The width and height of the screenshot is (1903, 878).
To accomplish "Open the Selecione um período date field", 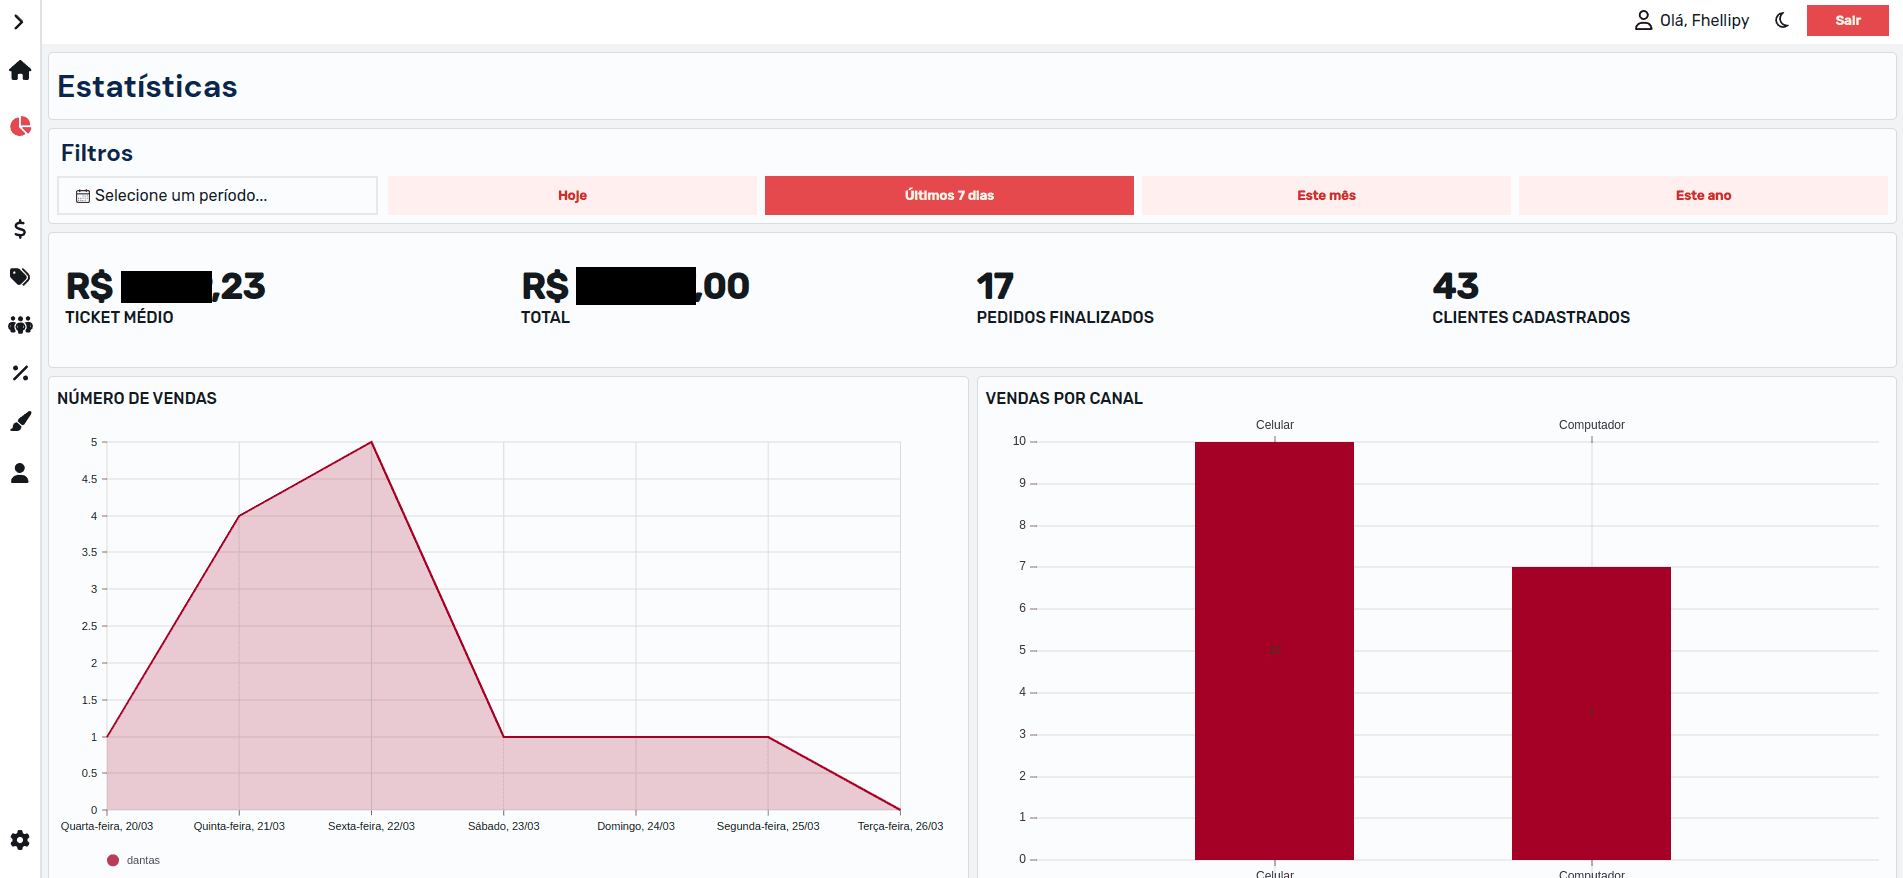I will (217, 195).
